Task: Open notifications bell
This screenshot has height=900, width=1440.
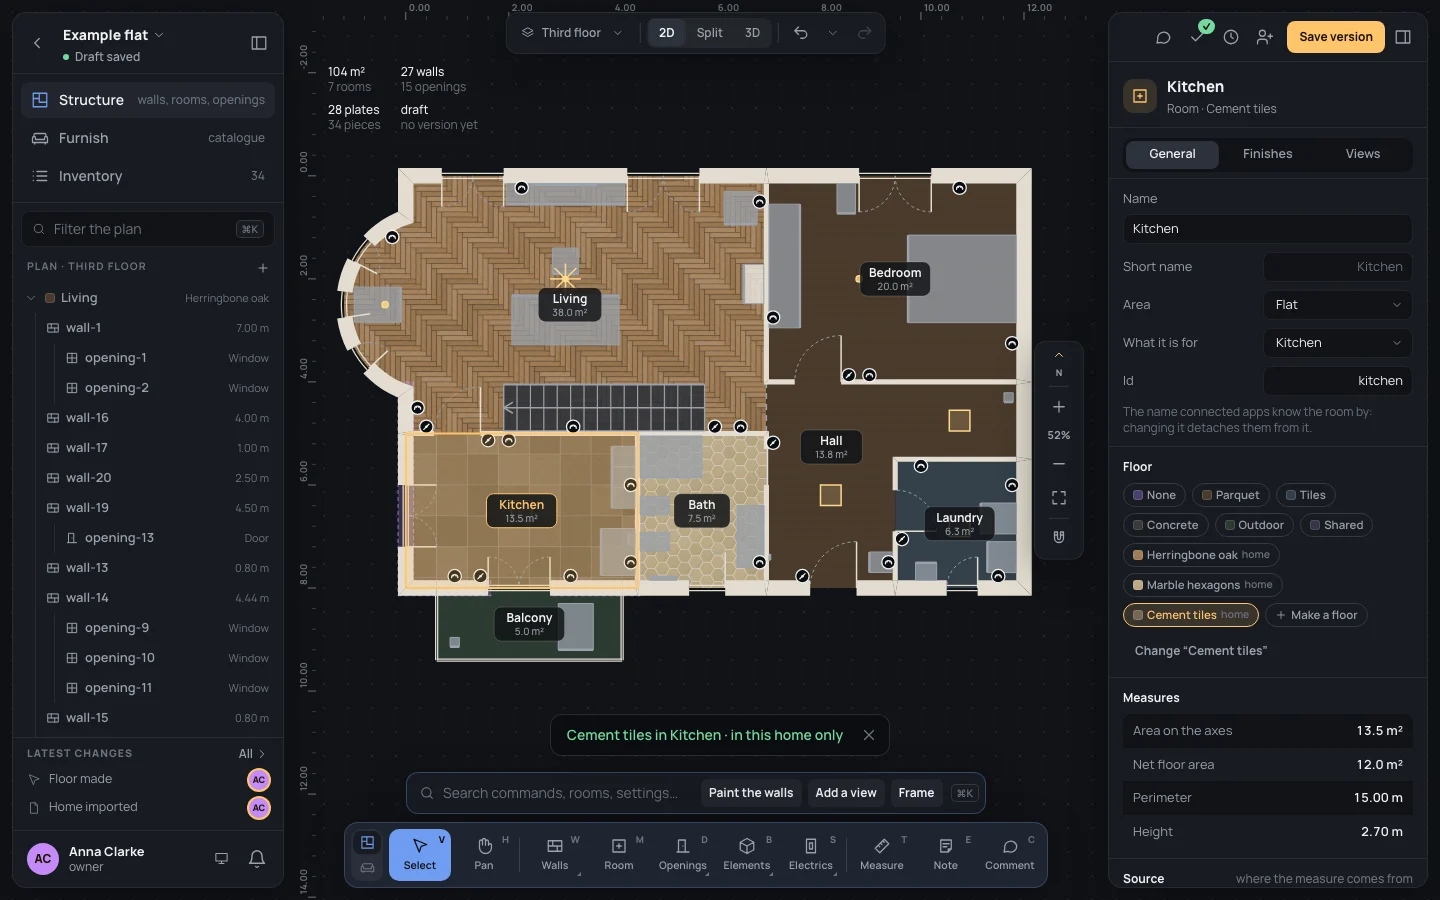Action: click(257, 859)
